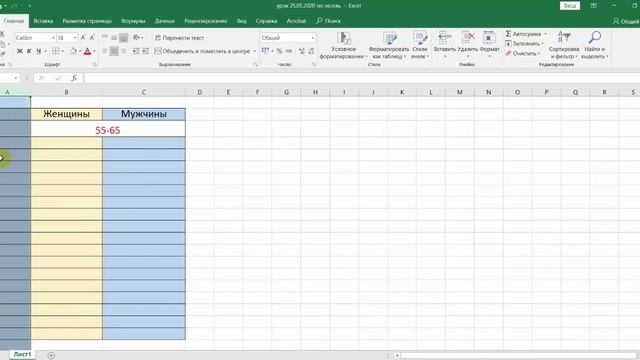Screen dimensions: 640x360
Task: Open Стили ячеек gallery
Action: coord(420,45)
